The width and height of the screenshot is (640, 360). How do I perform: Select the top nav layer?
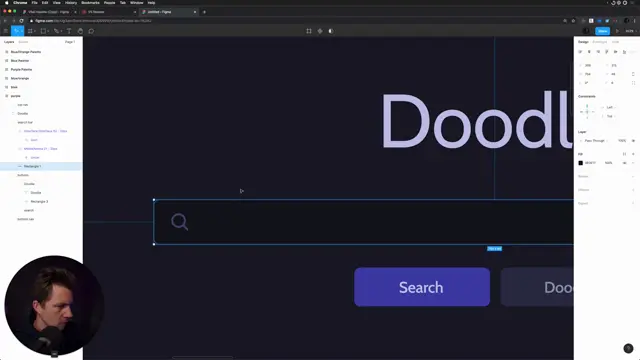22,105
